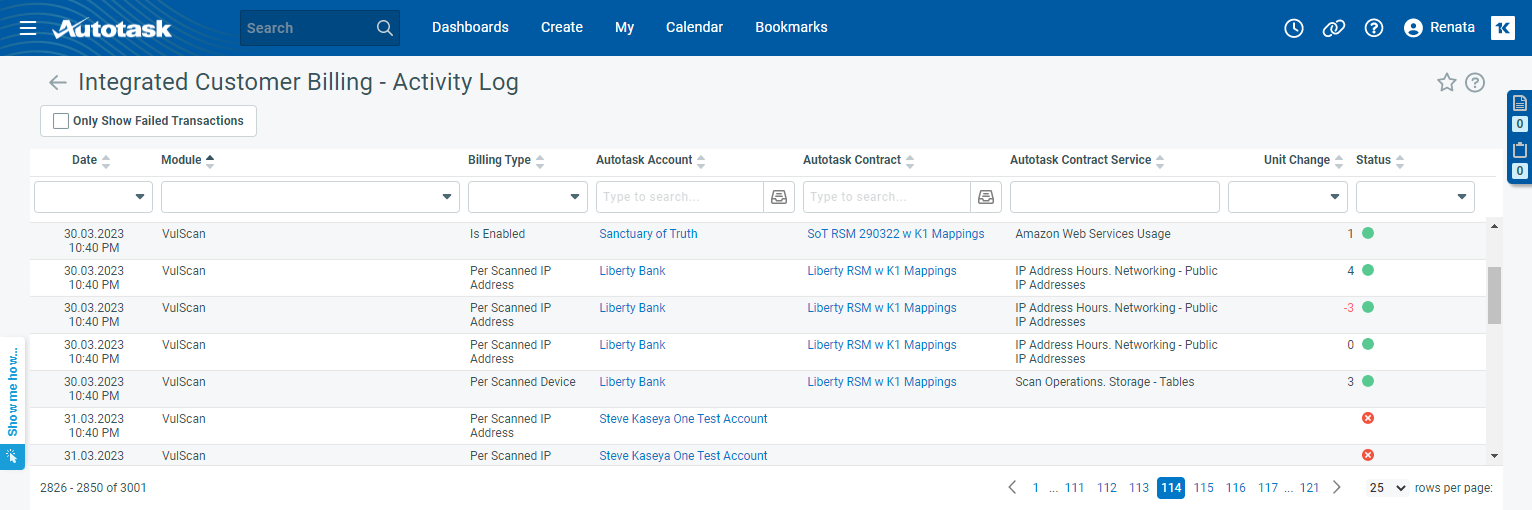Image resolution: width=1532 pixels, height=510 pixels.
Task: Go back using the left arrow
Action: point(58,83)
